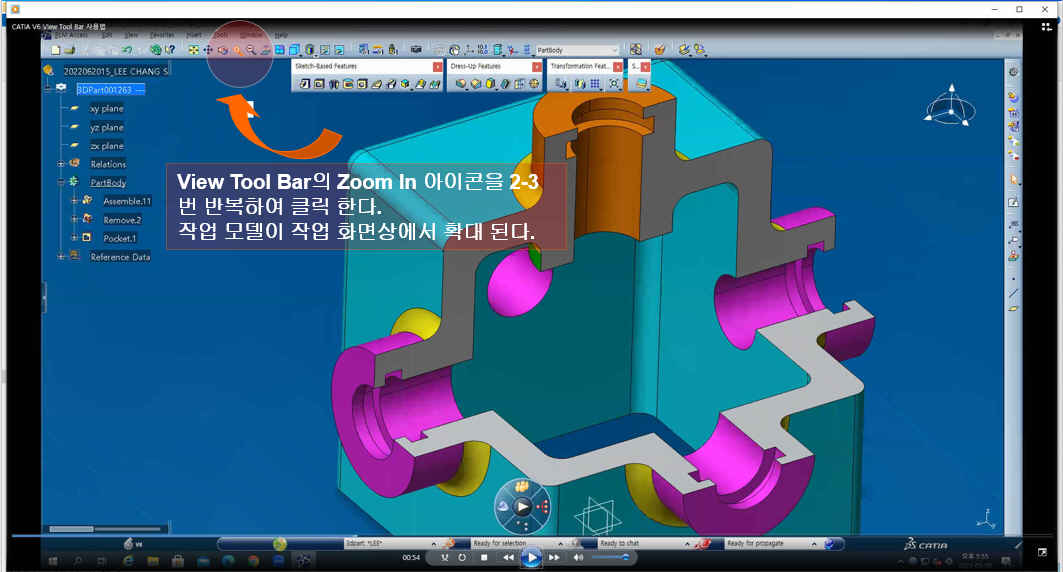
Task: Open the Help menu
Action: (x=281, y=35)
